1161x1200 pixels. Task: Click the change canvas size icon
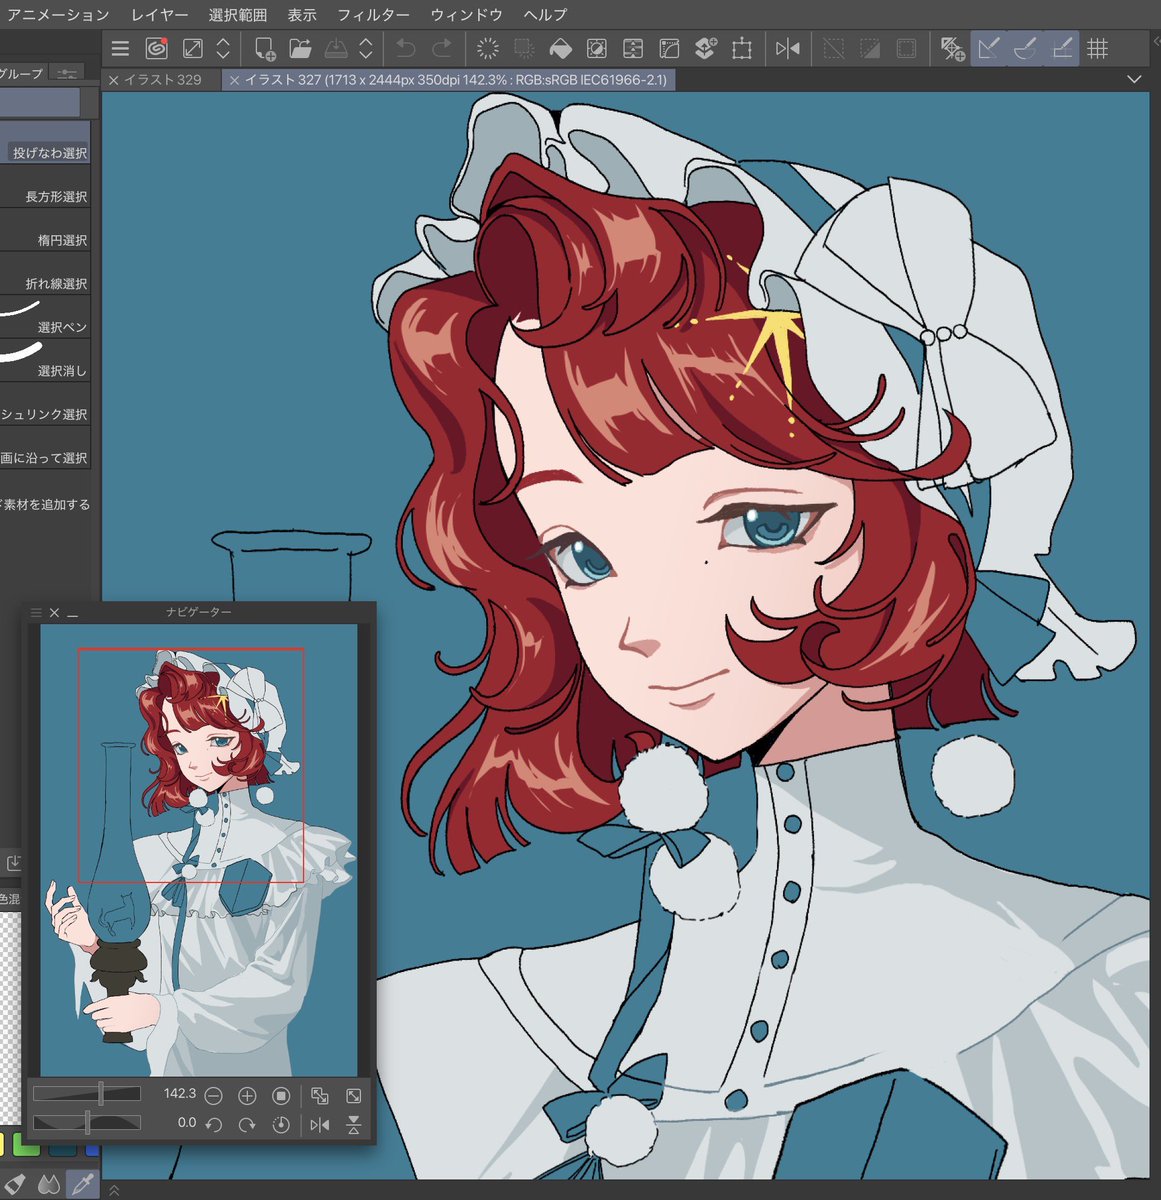669,48
